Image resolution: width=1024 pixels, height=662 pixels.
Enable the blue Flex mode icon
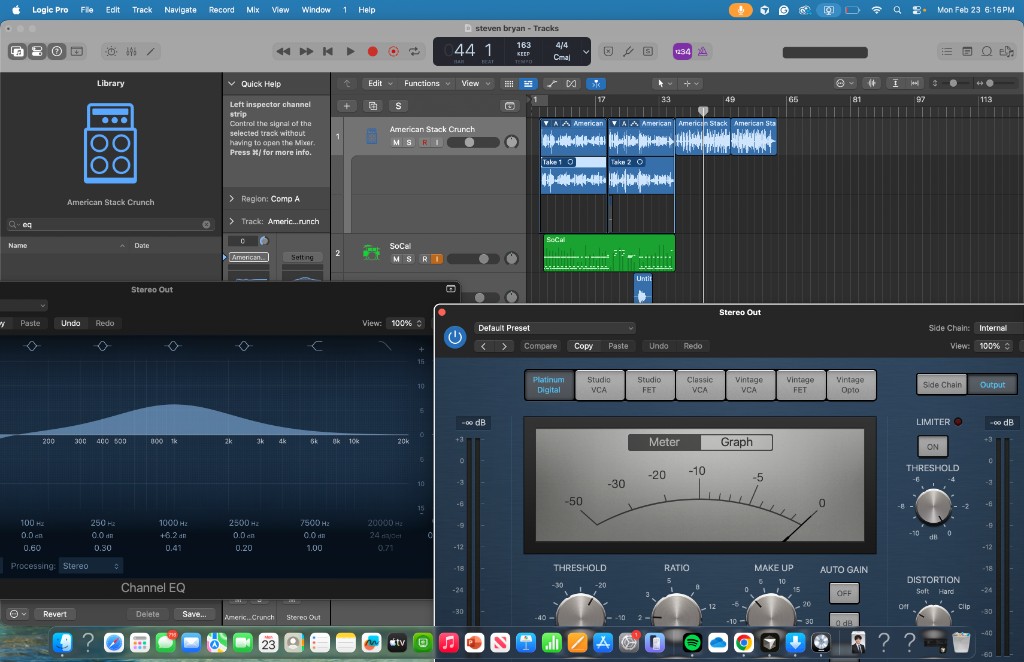598,84
